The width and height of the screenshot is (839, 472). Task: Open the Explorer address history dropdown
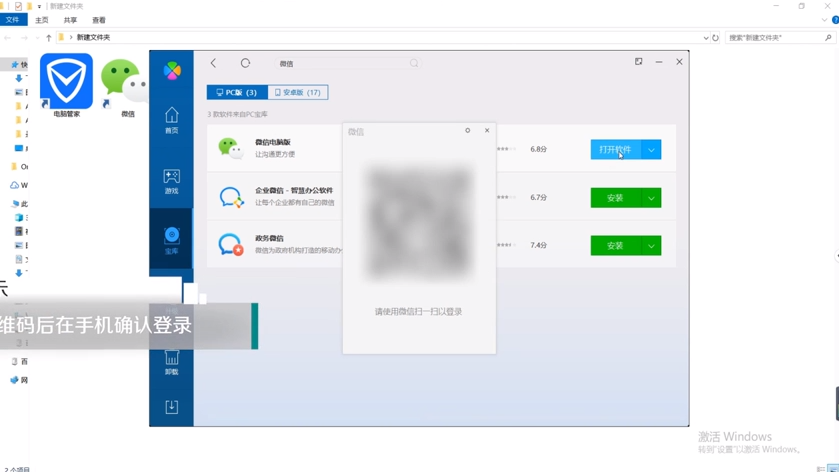click(706, 37)
